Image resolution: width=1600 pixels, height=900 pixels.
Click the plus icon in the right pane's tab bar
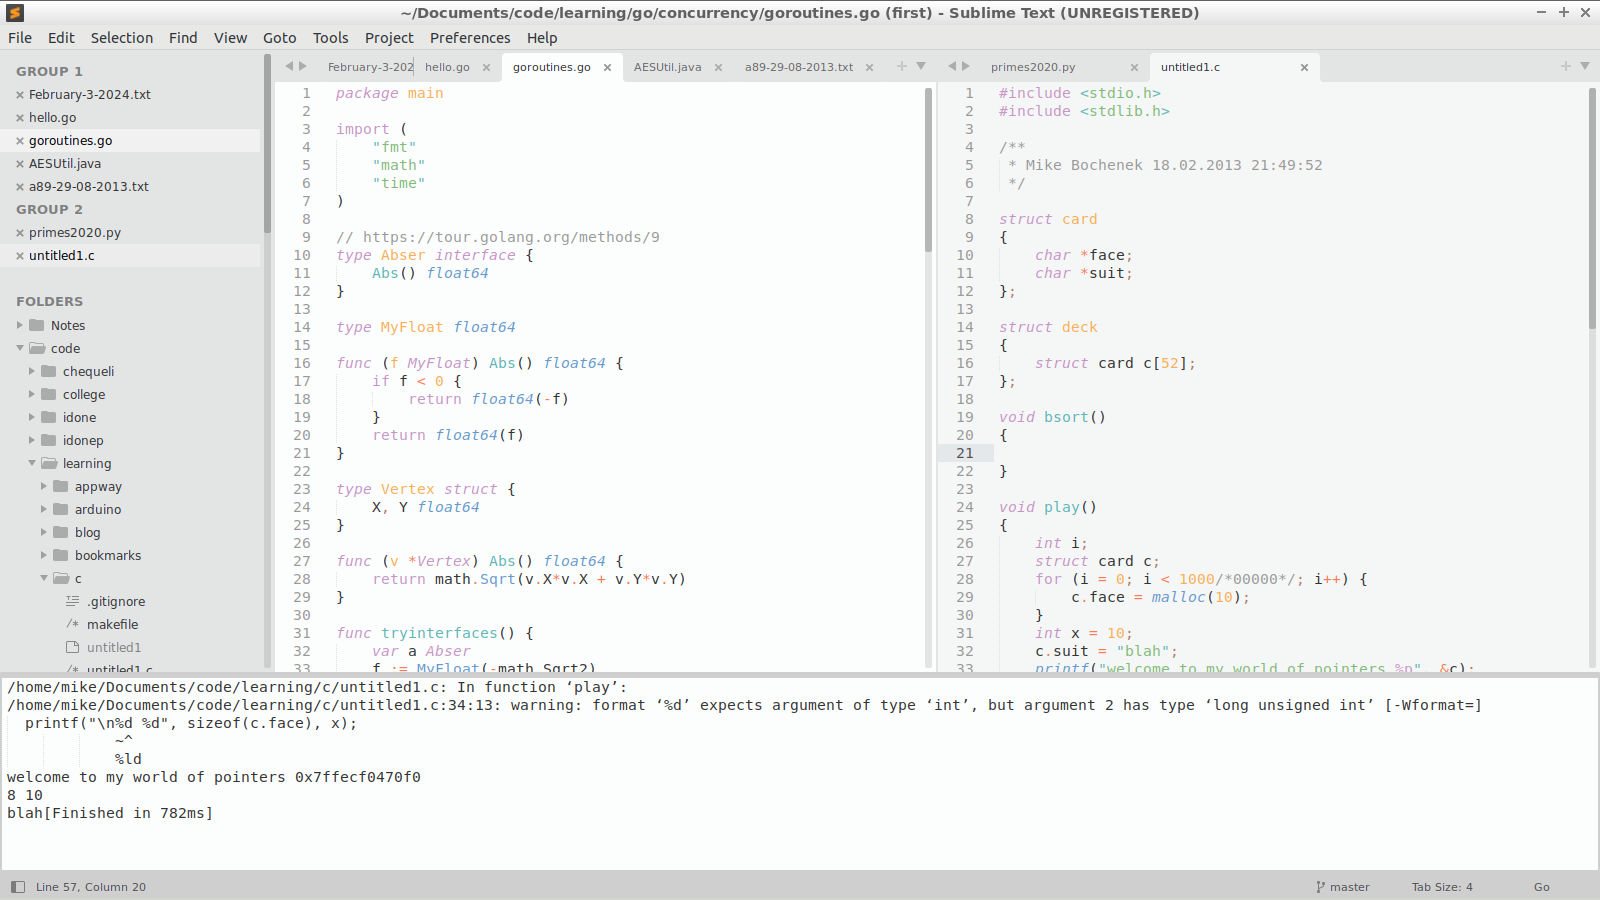pos(1564,66)
